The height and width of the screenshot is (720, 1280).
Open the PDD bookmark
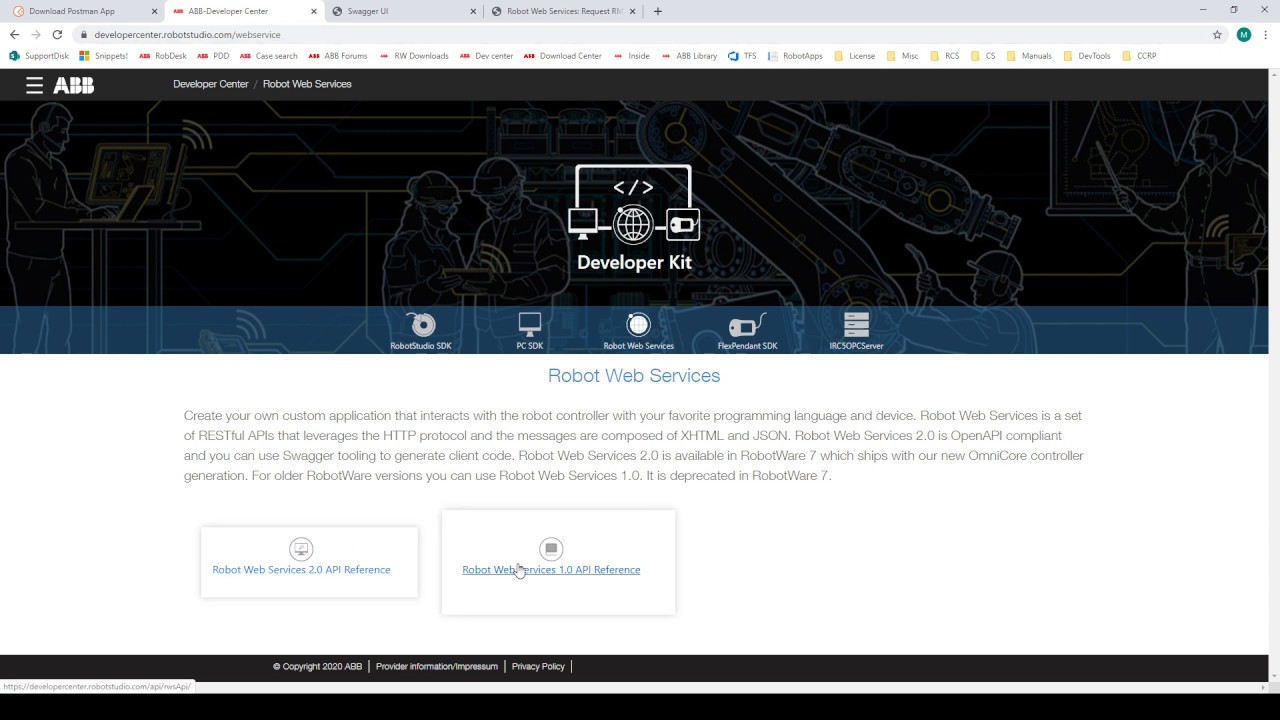tap(213, 56)
